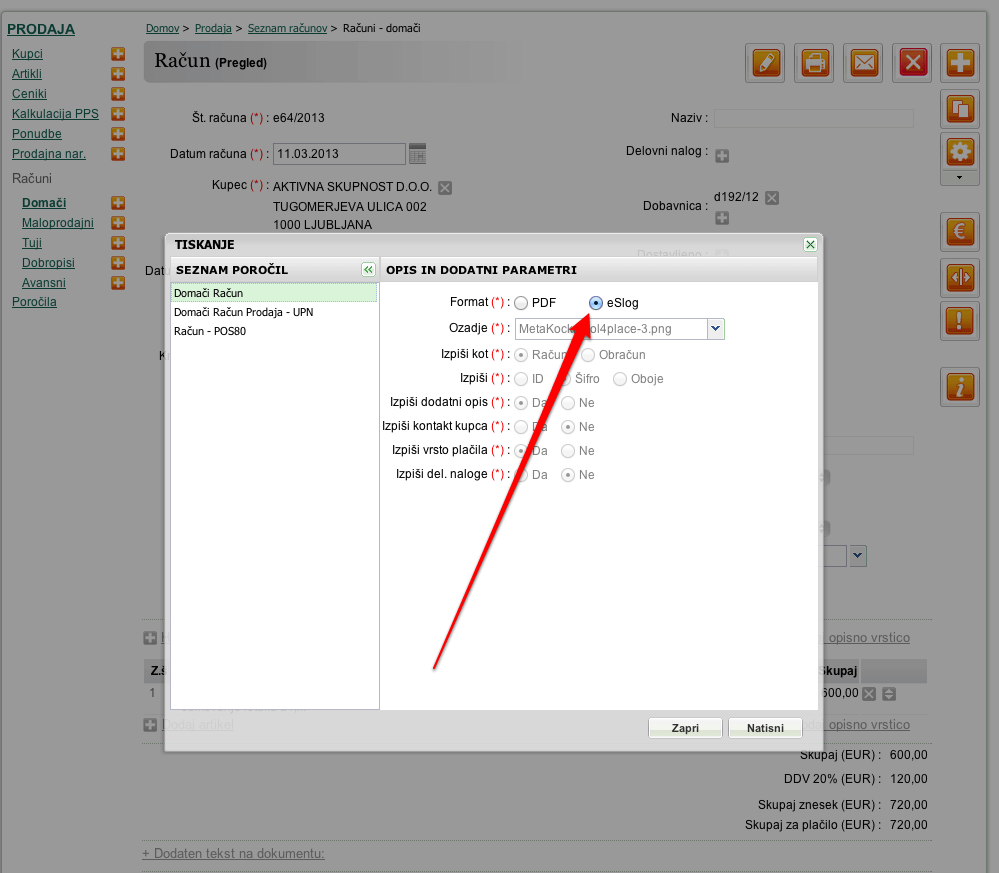
Task: Open Ceniki in sales menu
Action: pyautogui.click(x=29, y=94)
